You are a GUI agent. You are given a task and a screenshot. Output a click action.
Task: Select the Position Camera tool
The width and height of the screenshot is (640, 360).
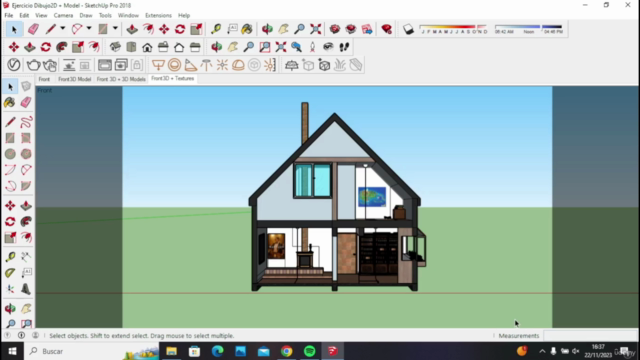pos(313,47)
